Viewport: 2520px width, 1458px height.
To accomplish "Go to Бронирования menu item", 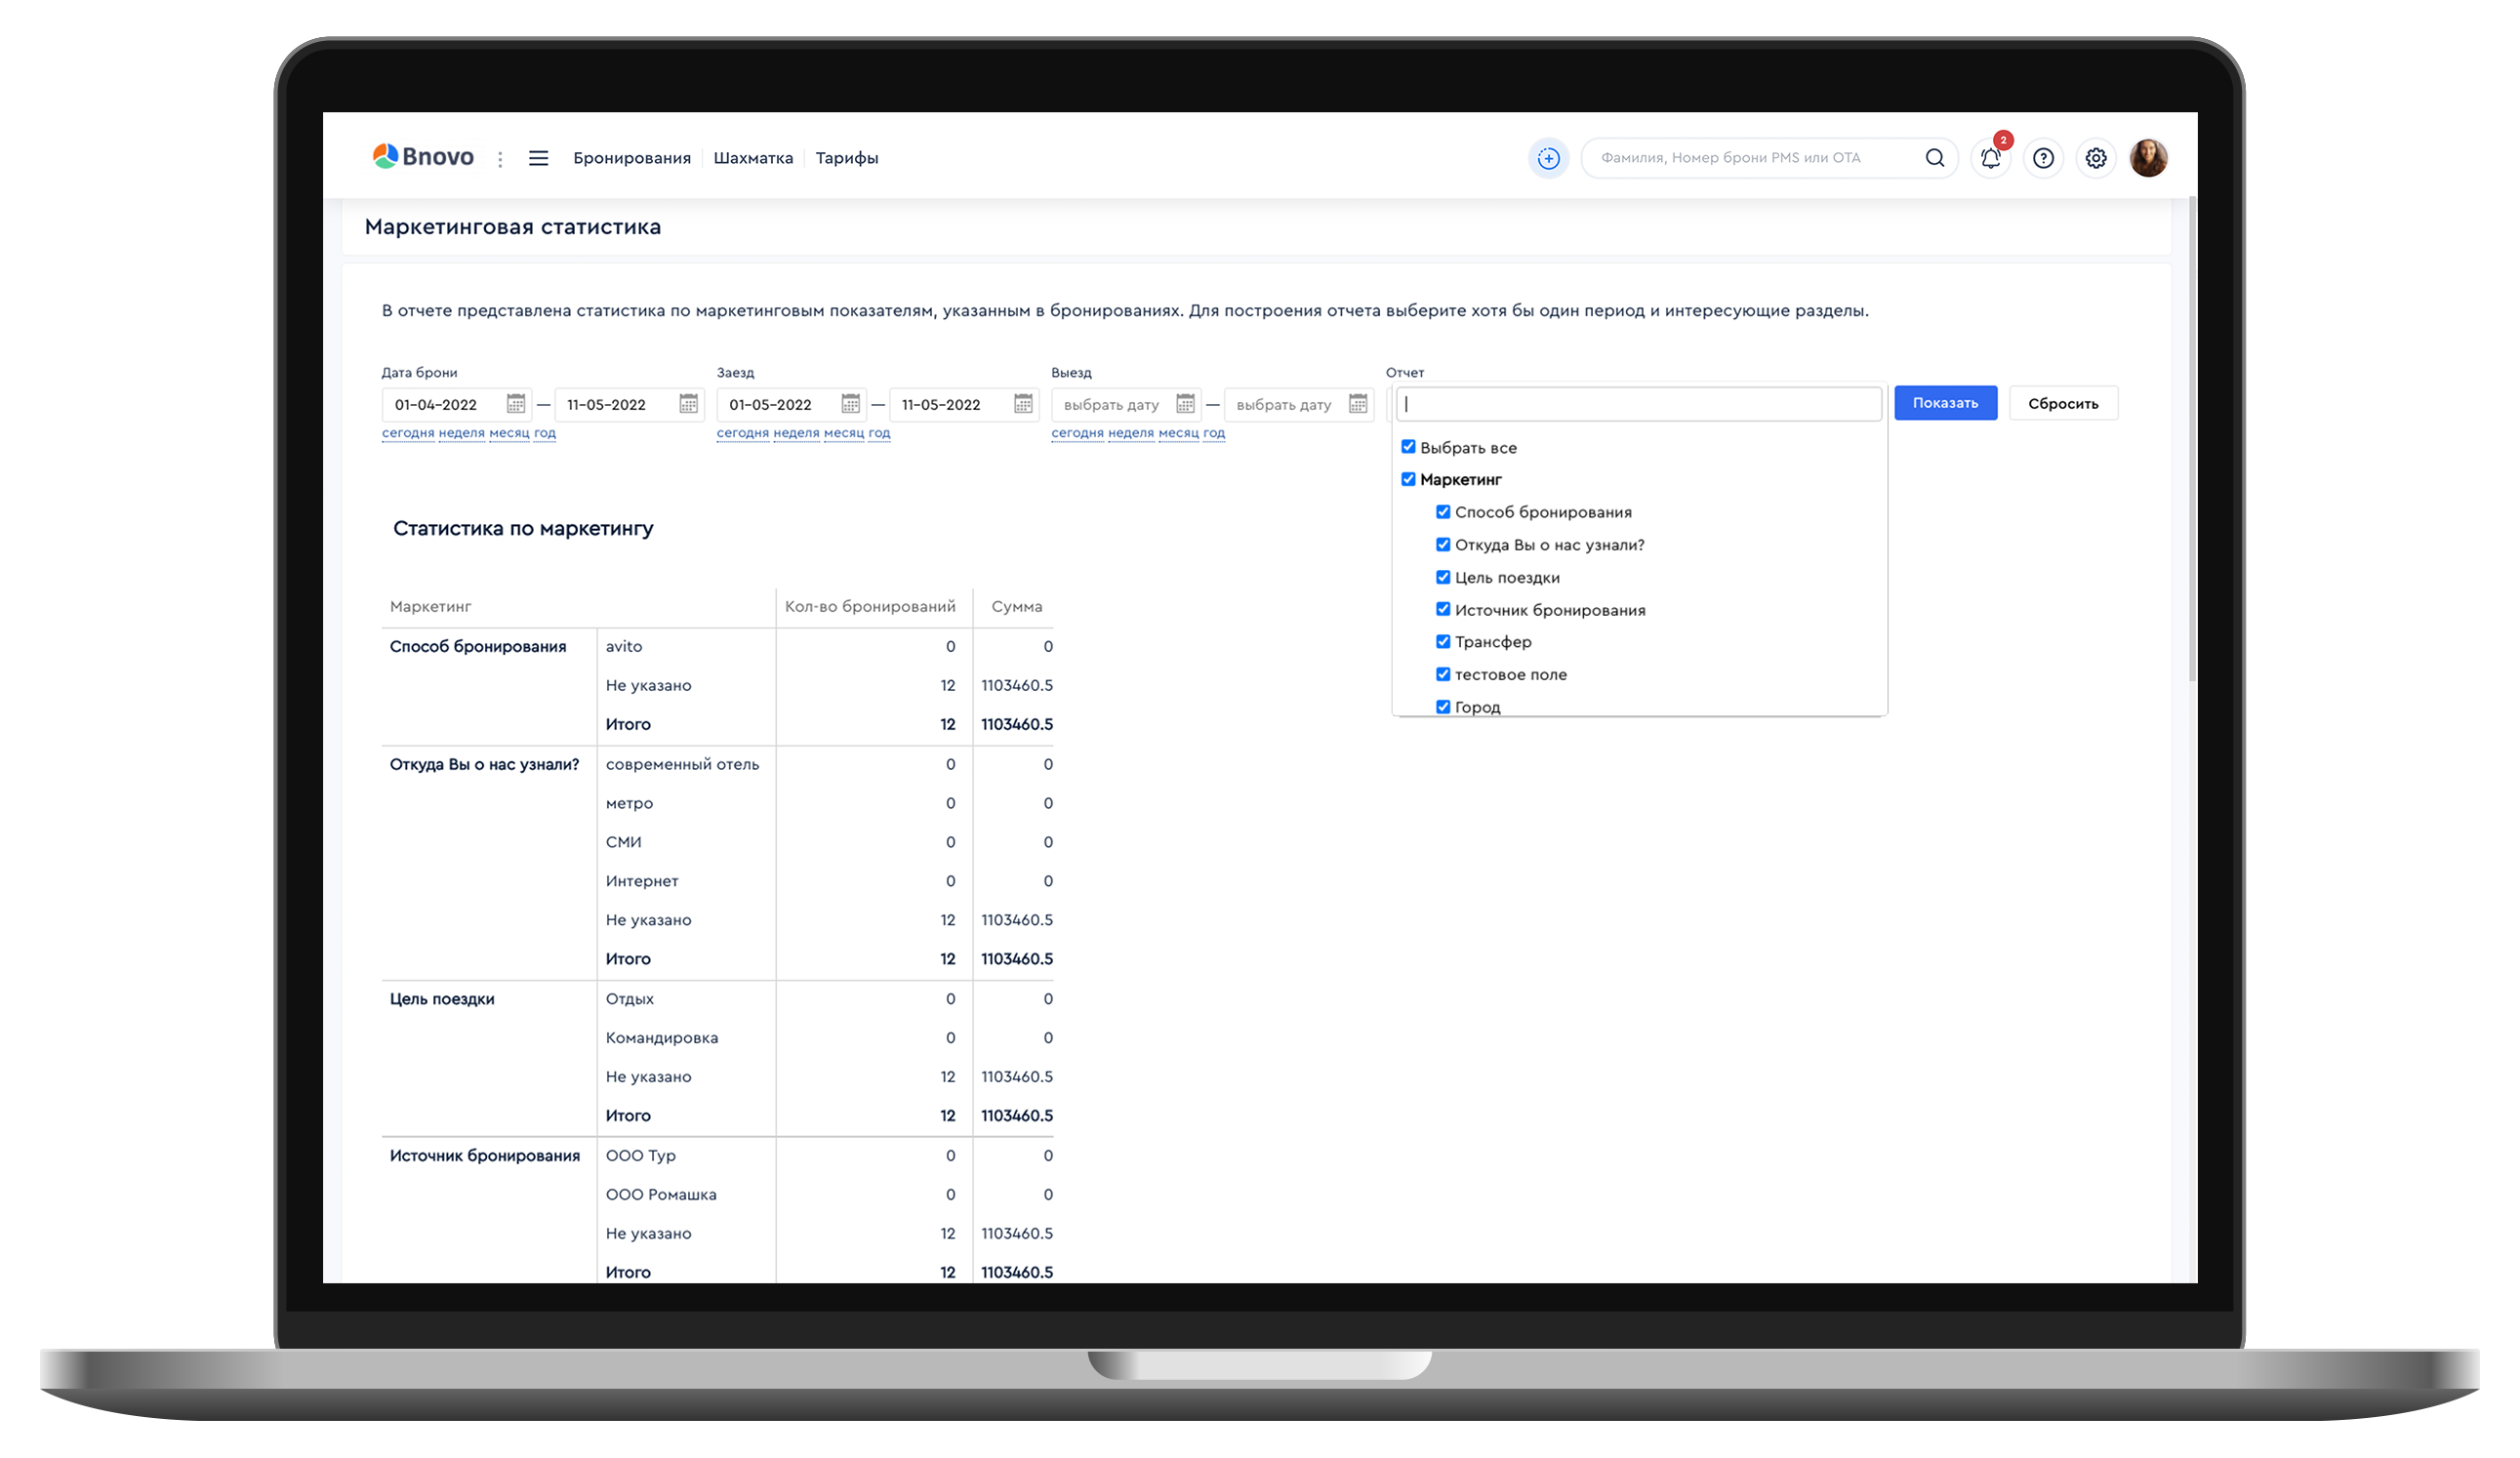I will (x=631, y=158).
